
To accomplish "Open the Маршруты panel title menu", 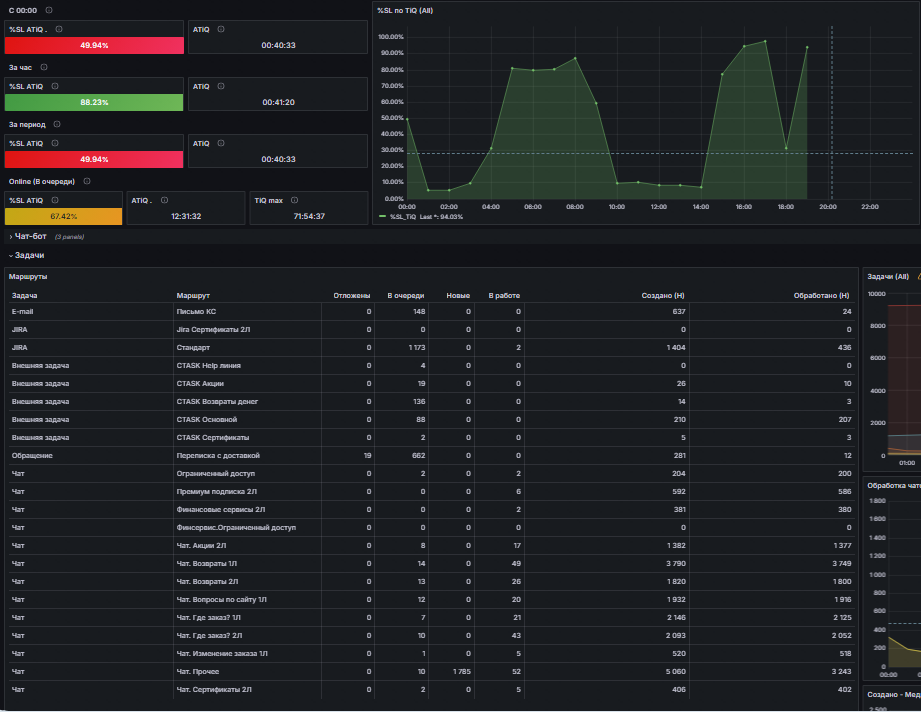I will 28,277.
